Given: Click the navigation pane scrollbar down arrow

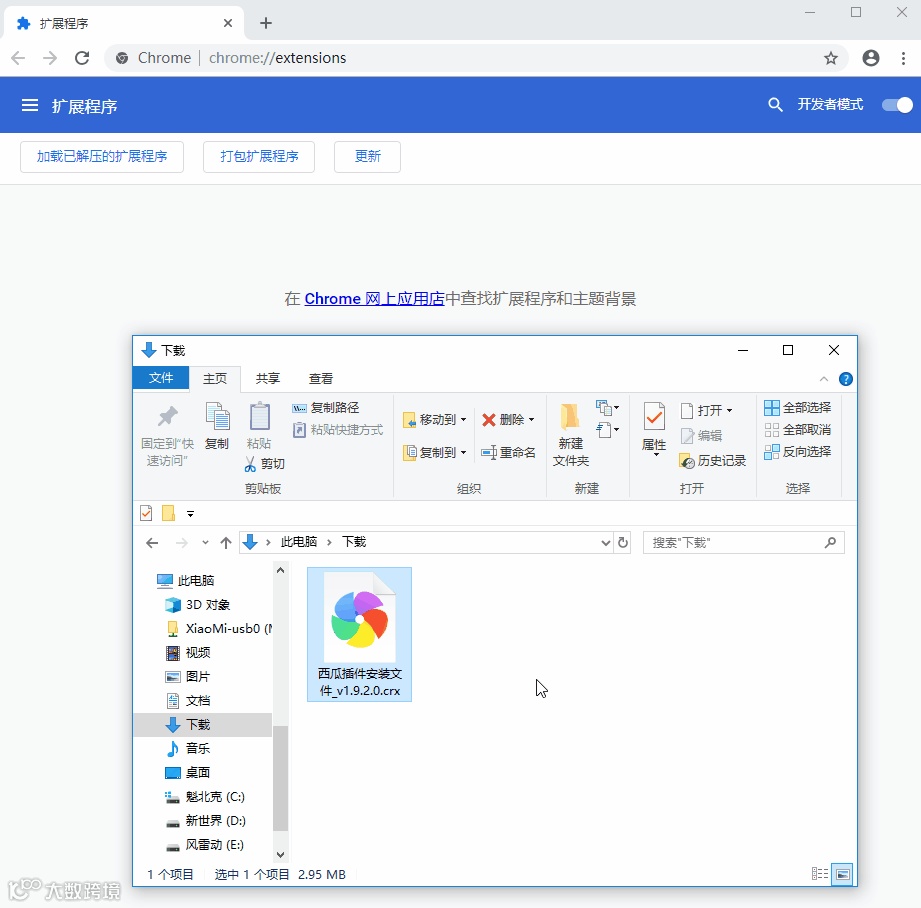Looking at the screenshot, I should 281,855.
